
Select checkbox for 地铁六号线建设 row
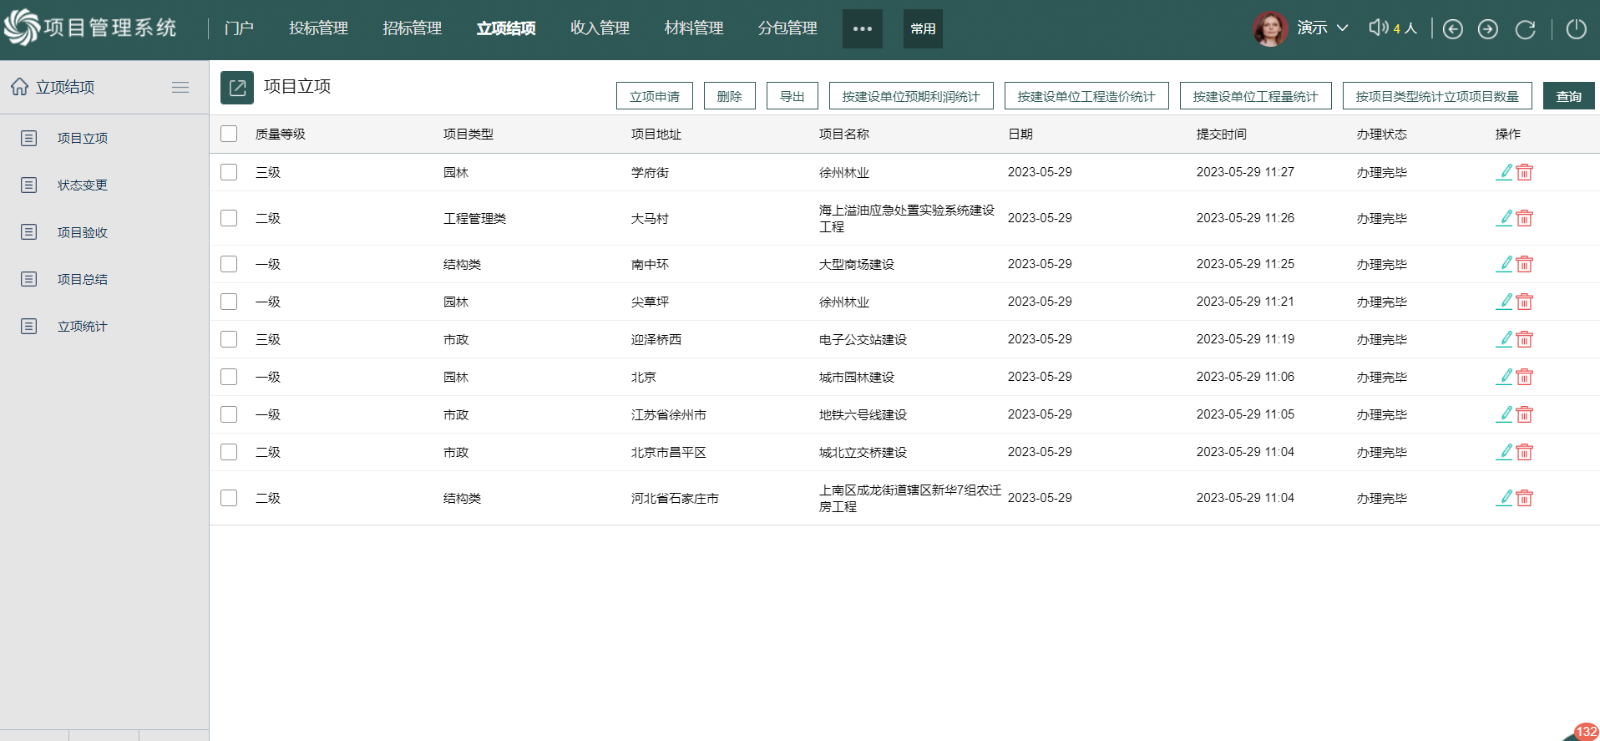[229, 414]
